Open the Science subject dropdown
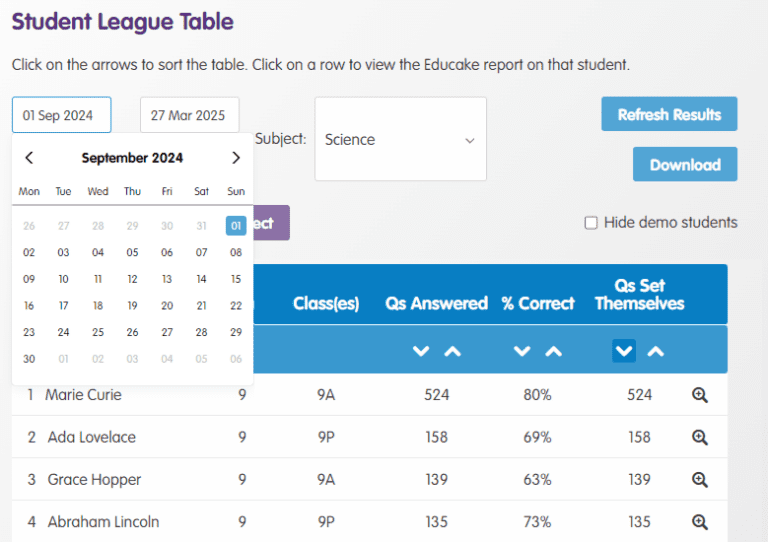Viewport: 768px width, 542px height. (400, 140)
